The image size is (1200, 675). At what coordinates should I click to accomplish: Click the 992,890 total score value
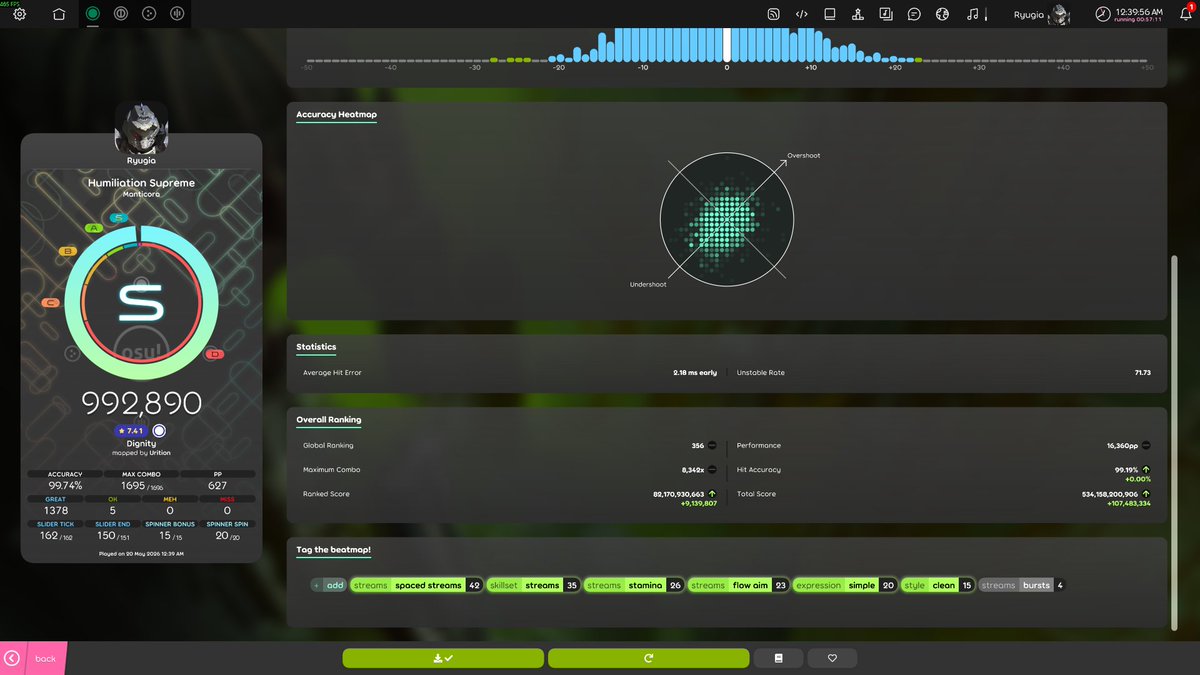[141, 404]
